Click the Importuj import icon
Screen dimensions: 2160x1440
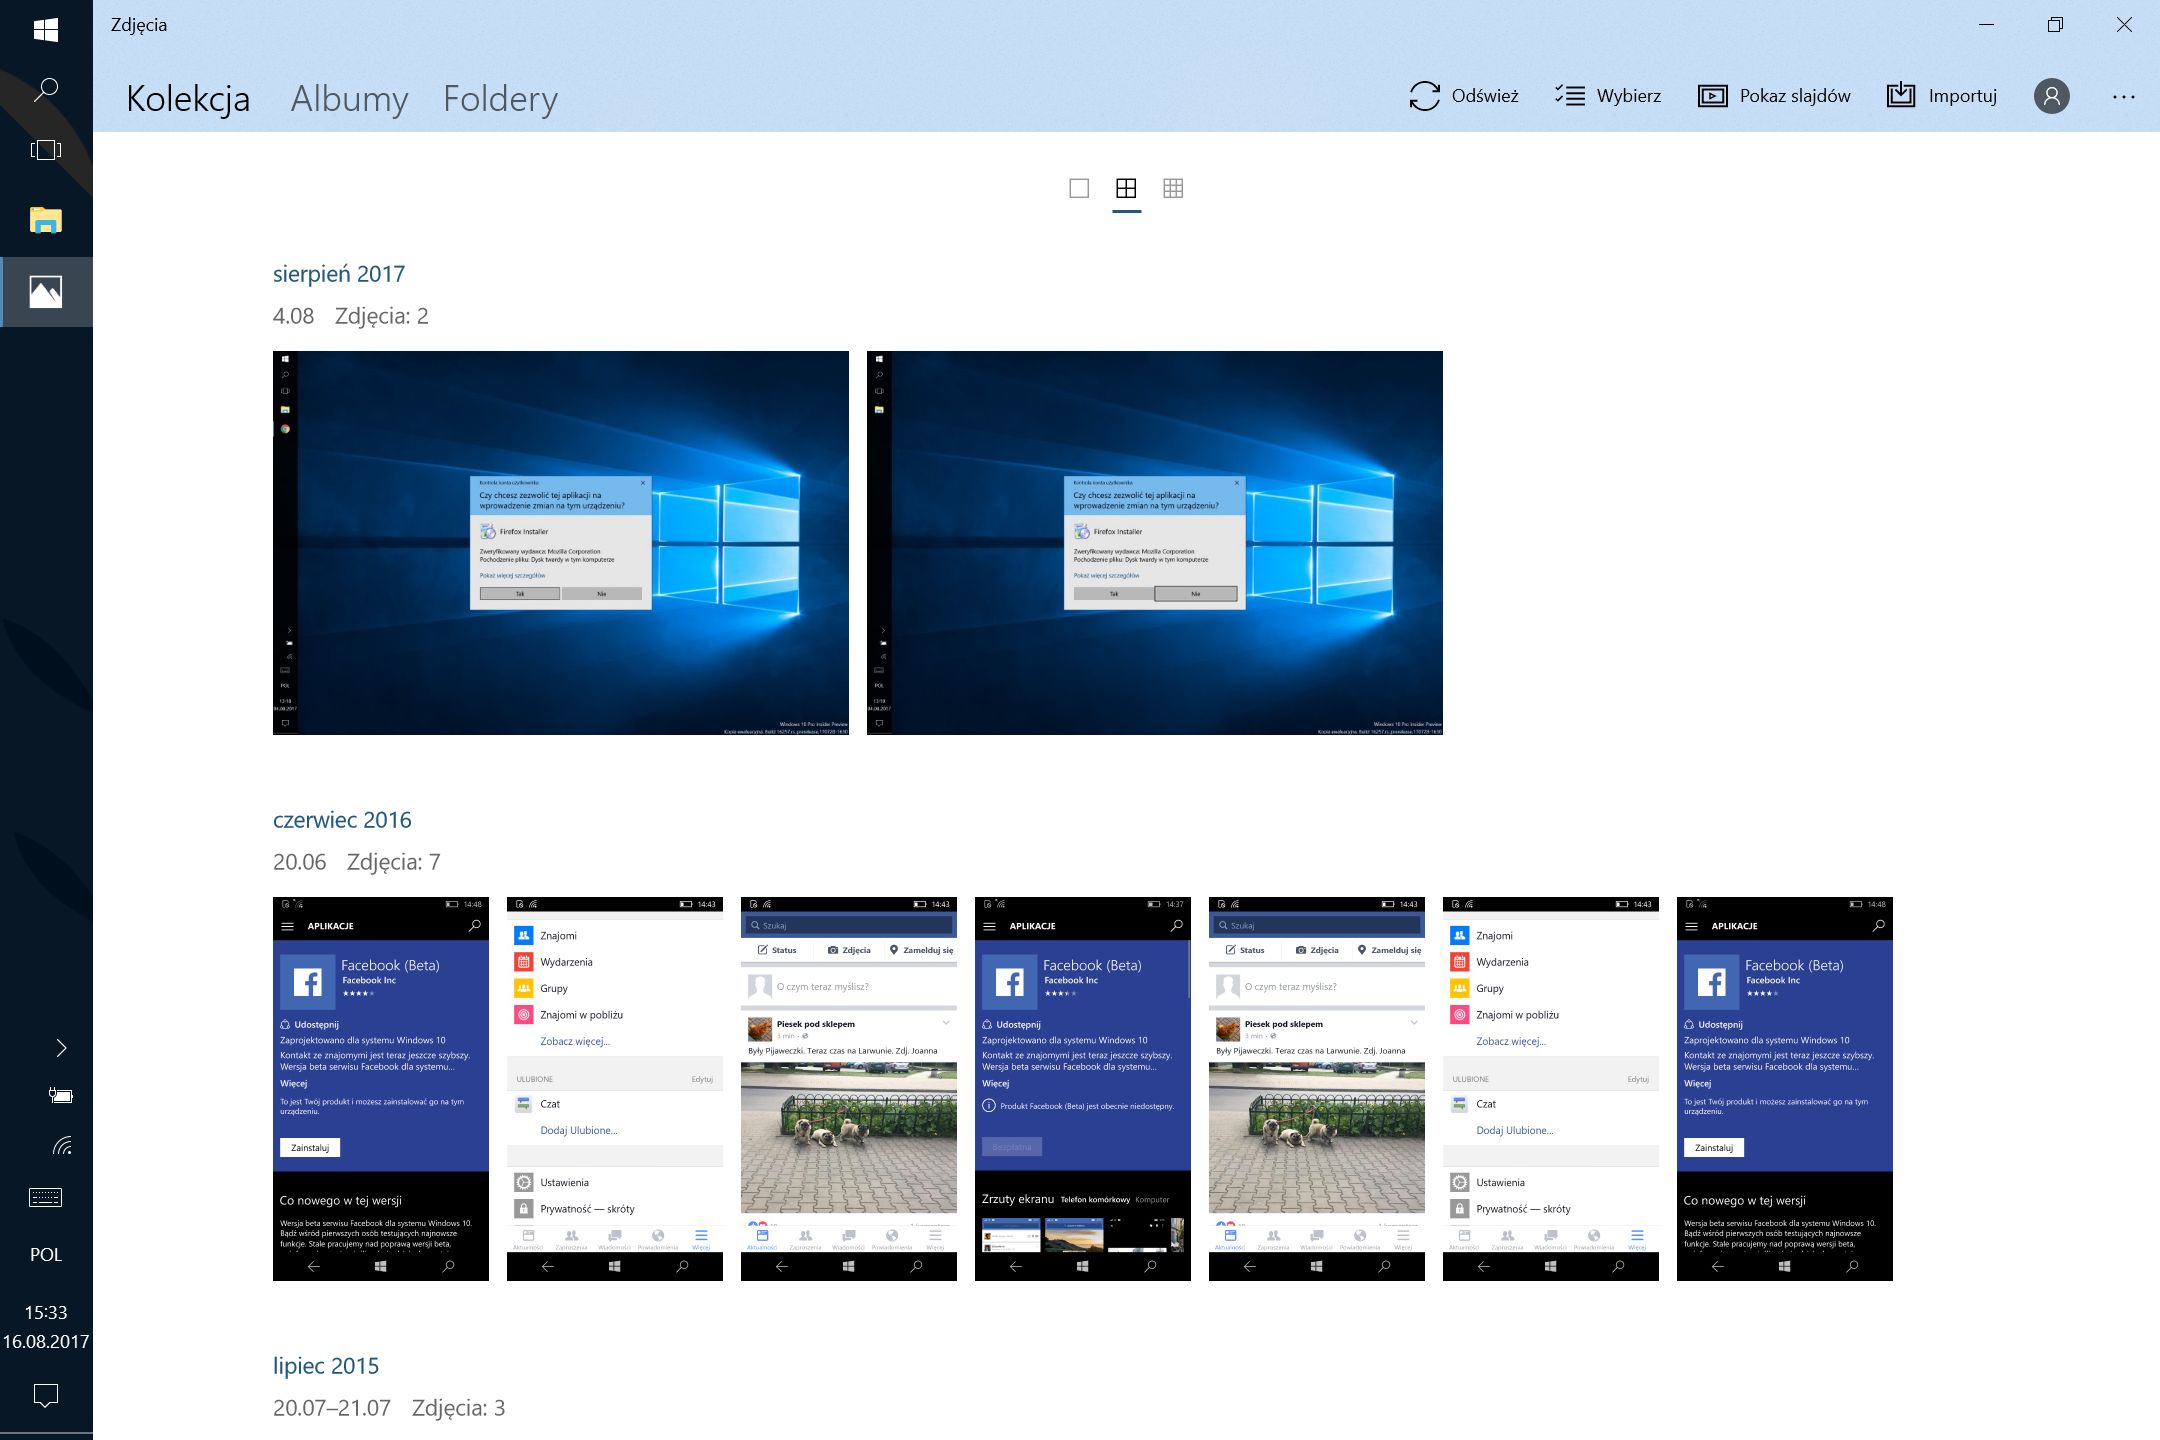[1900, 96]
